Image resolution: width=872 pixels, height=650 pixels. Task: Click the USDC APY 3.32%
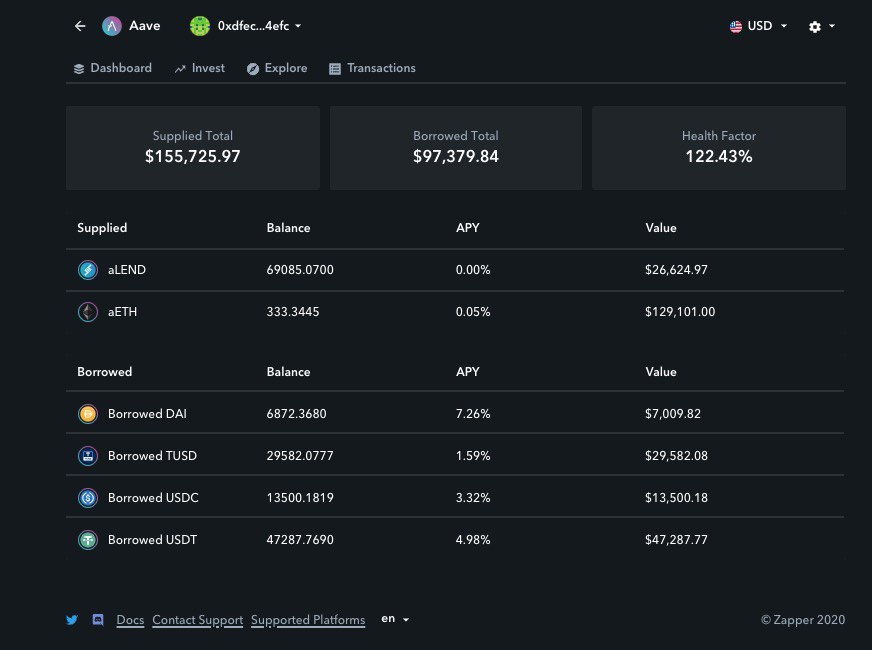click(x=473, y=498)
